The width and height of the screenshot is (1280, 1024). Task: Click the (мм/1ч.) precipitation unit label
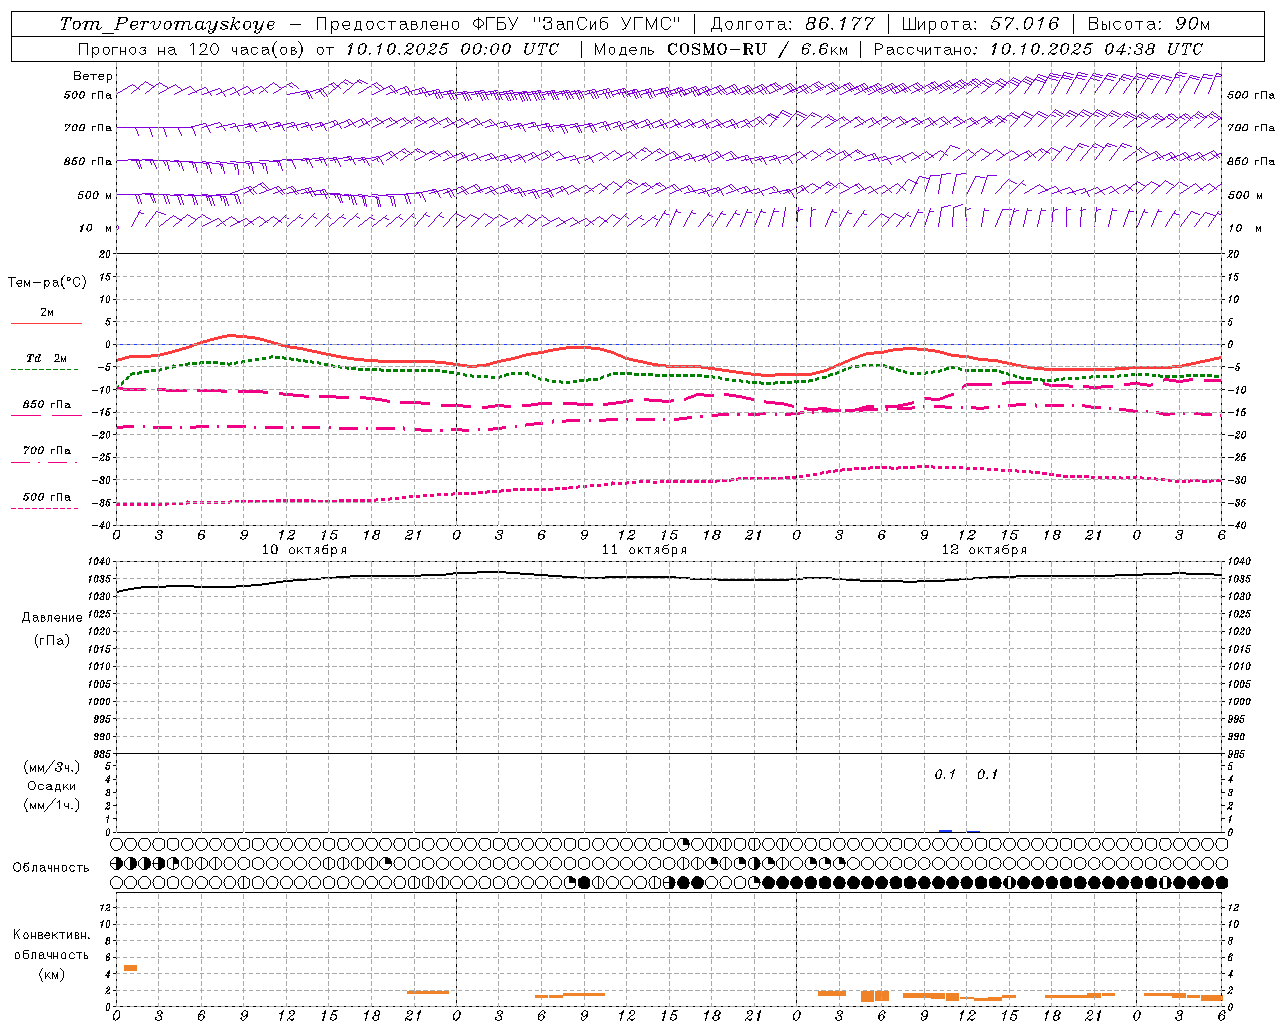52,805
